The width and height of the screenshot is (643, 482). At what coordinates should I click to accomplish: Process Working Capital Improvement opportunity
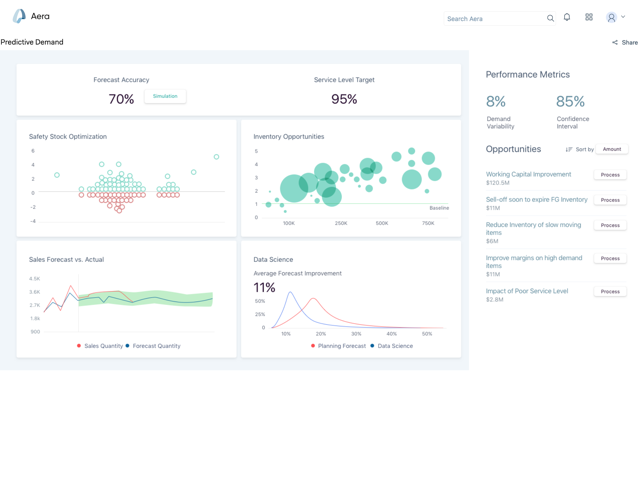610,175
